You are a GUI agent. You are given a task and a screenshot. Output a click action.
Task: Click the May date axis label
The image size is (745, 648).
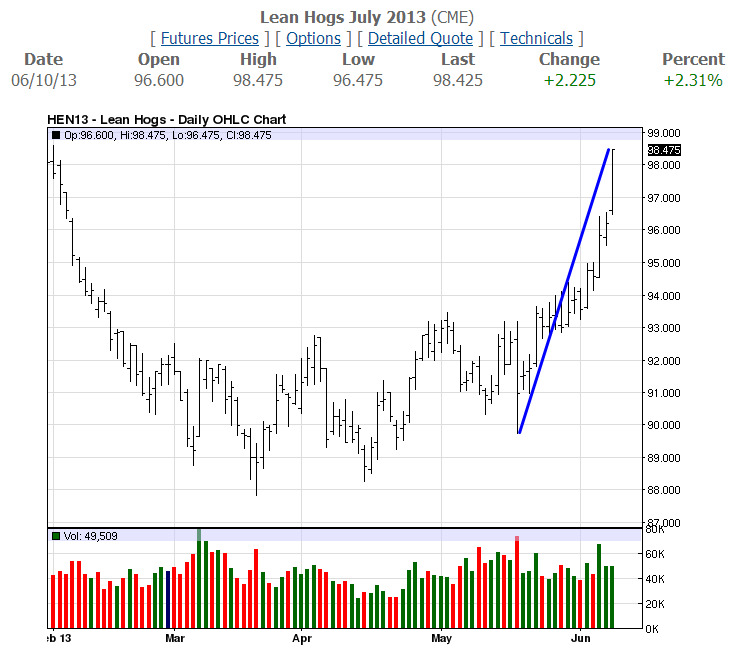[441, 638]
